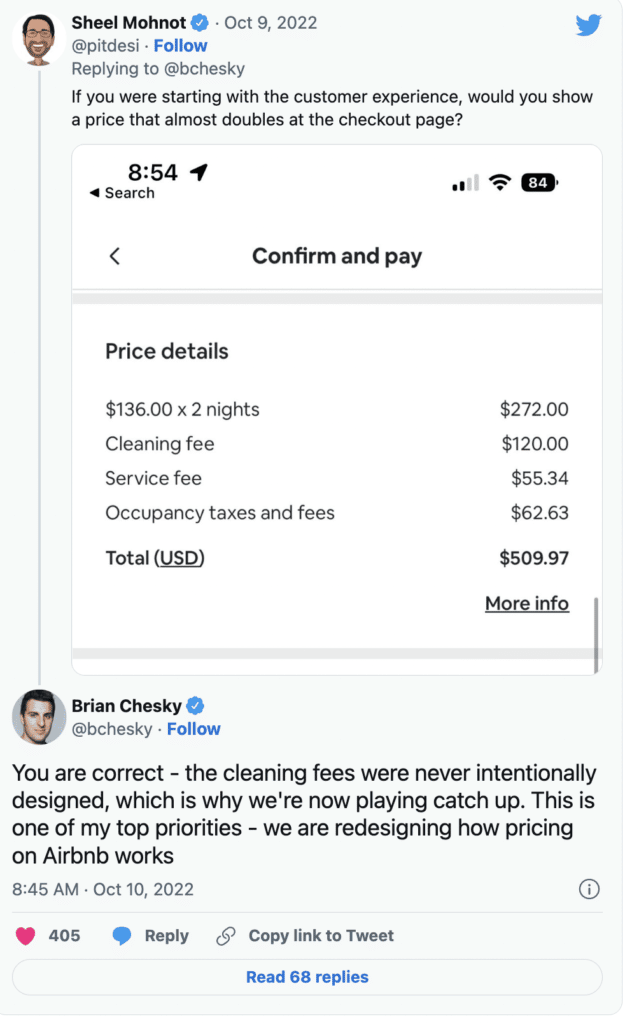Follow @pitdesi account

180,46
